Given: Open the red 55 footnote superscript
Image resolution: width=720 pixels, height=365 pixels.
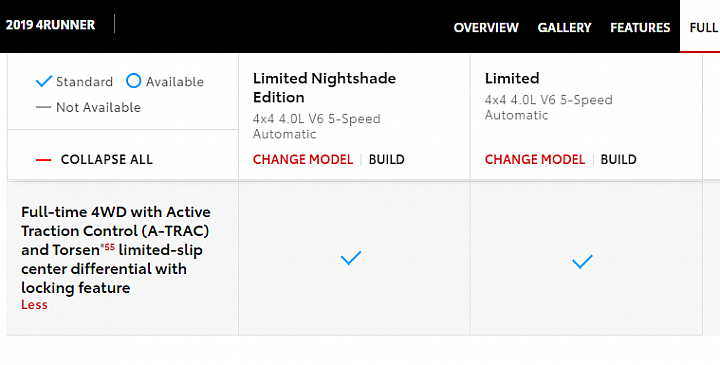Looking at the screenshot, I should [108, 247].
